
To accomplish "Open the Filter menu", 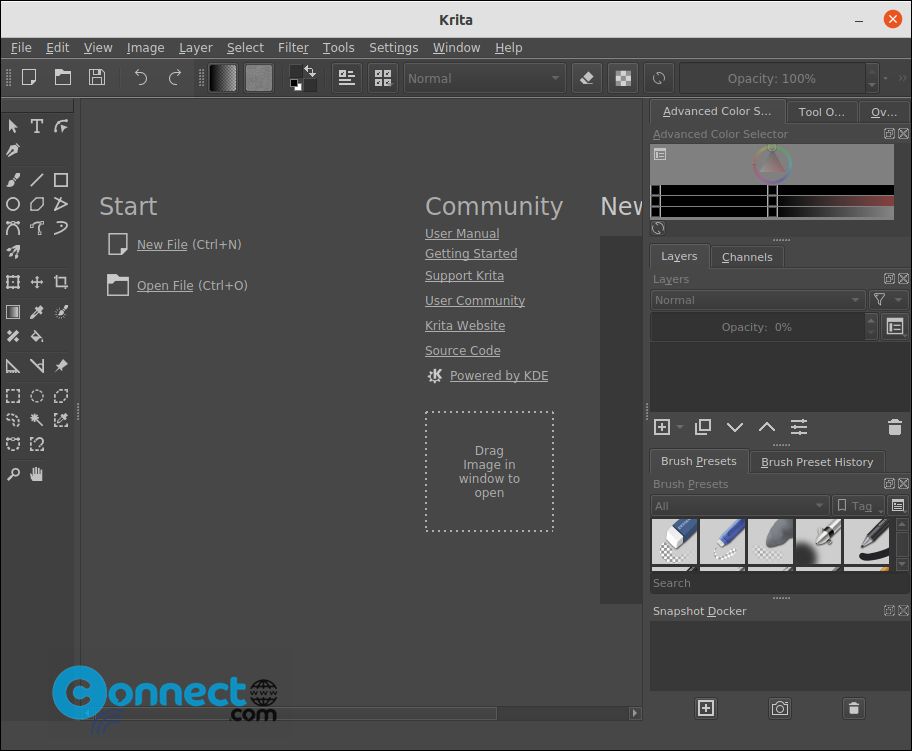I will pos(293,48).
